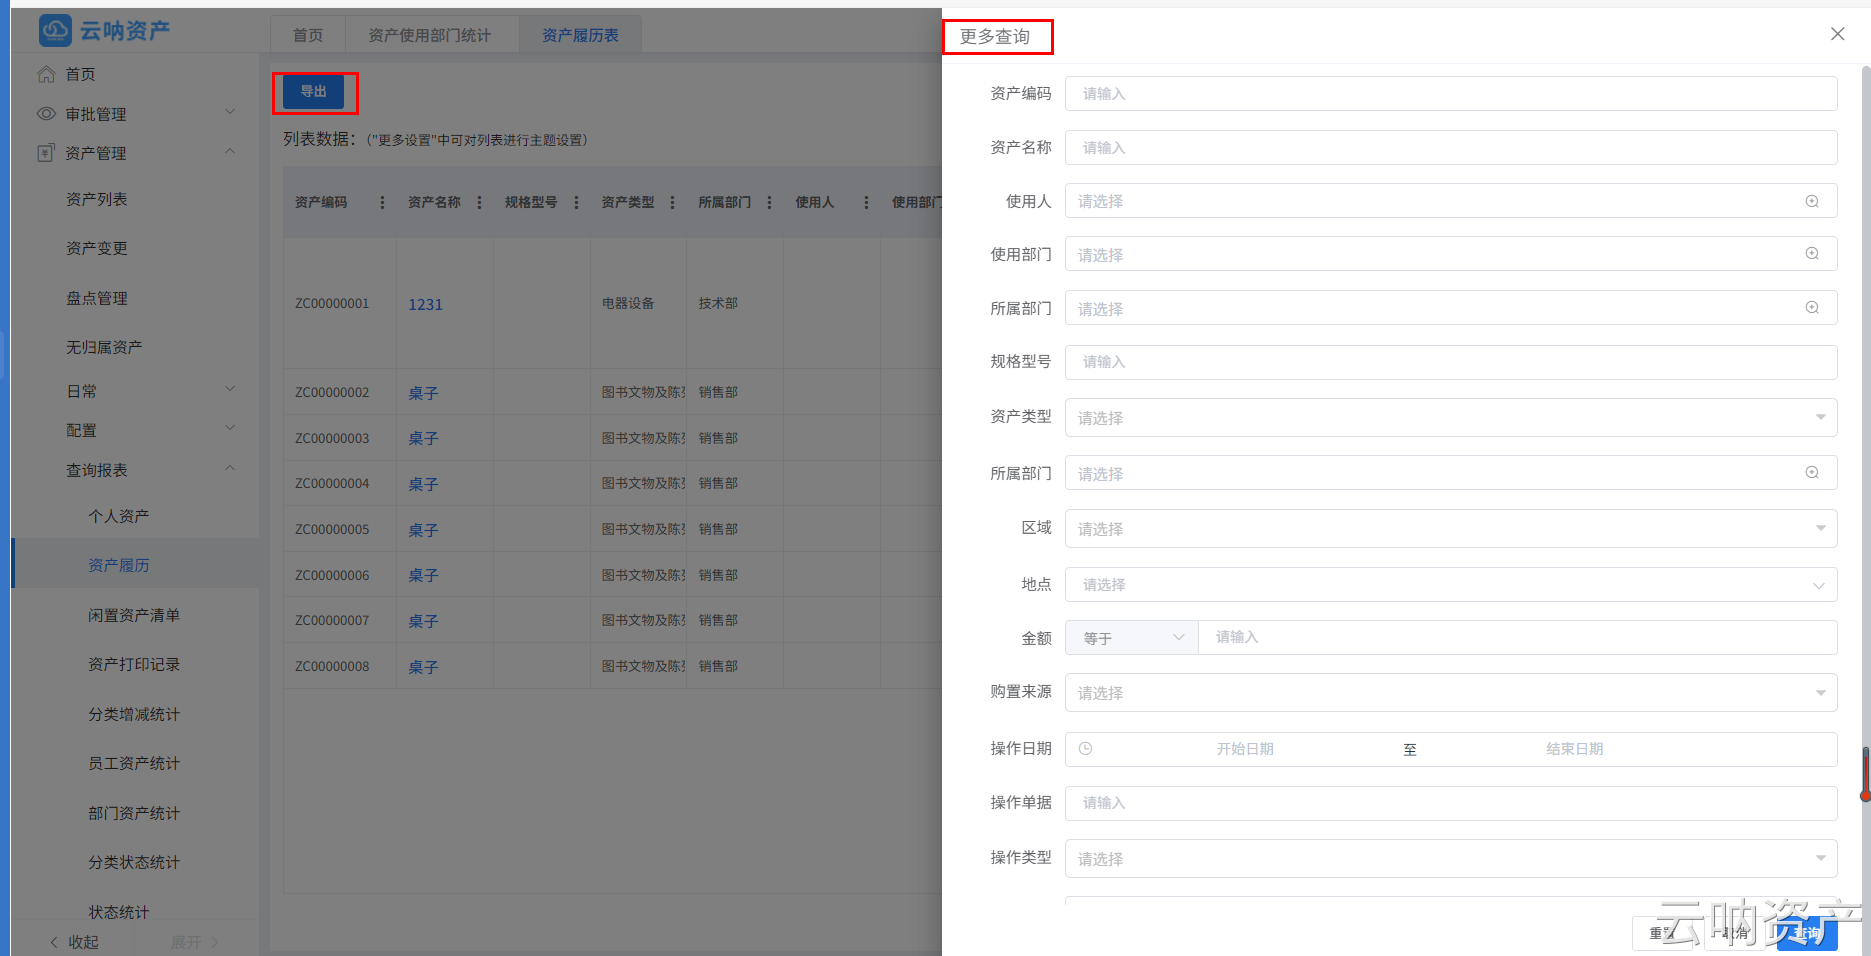Open the 使用人 column menu dots
This screenshot has height=956, width=1871.
866,202
